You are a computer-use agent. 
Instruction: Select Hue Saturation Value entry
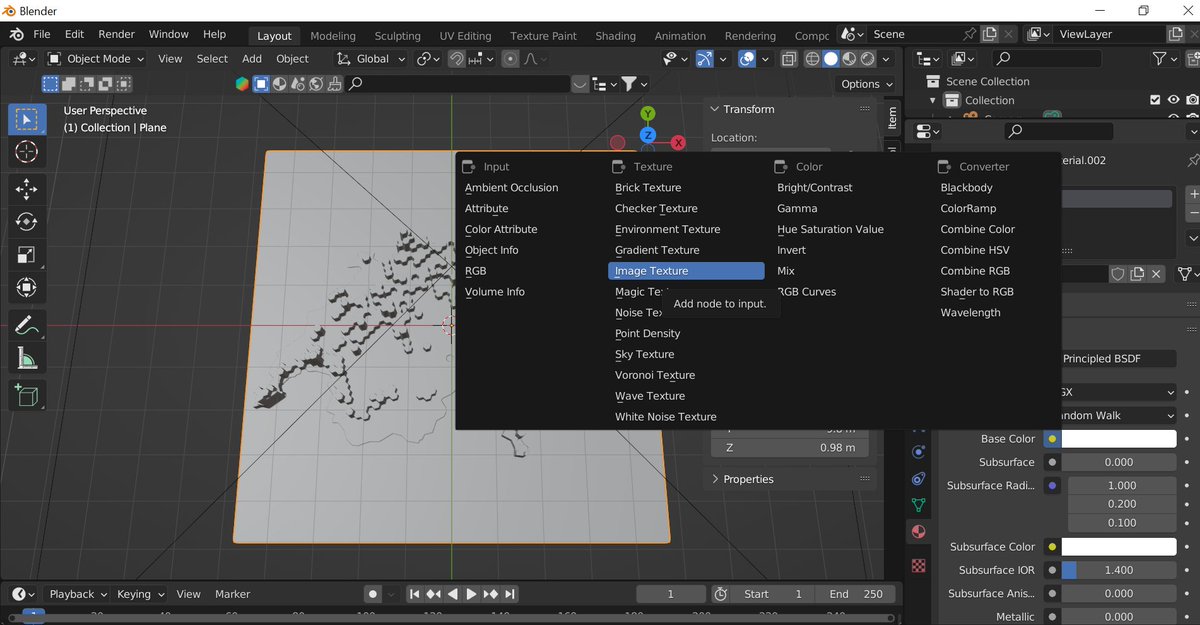(830, 229)
